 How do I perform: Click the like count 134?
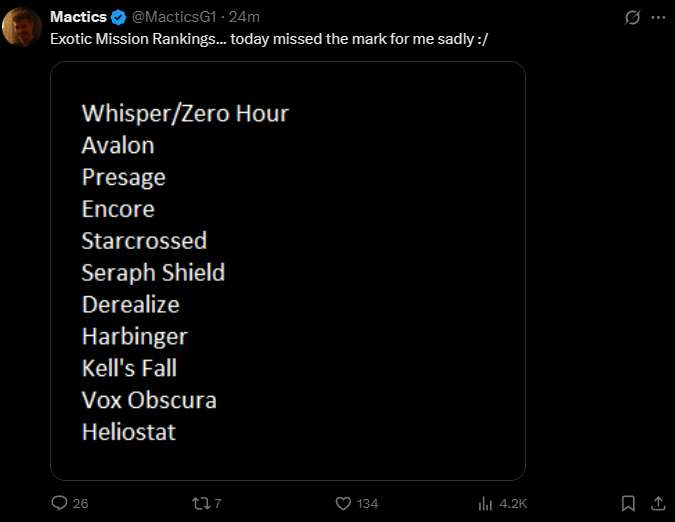click(x=367, y=503)
